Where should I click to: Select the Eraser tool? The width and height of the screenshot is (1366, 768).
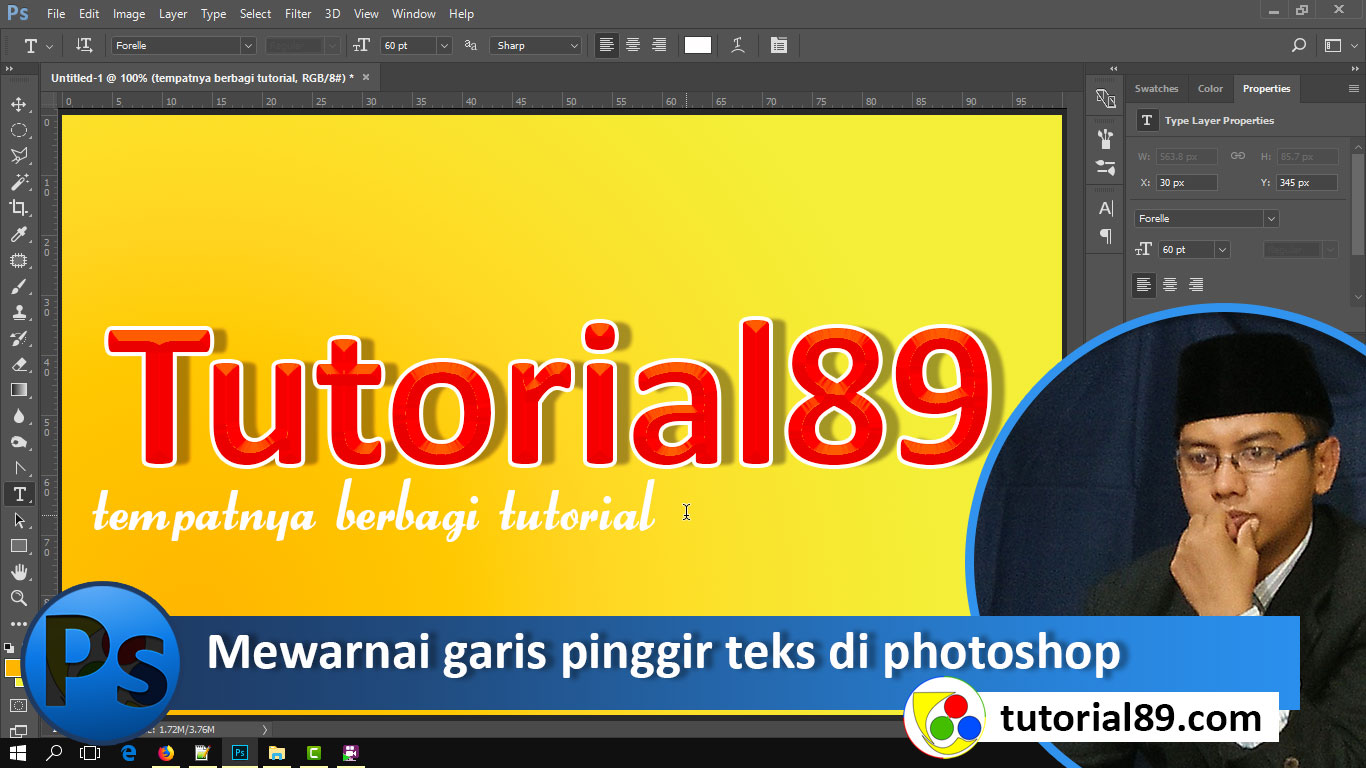(18, 364)
